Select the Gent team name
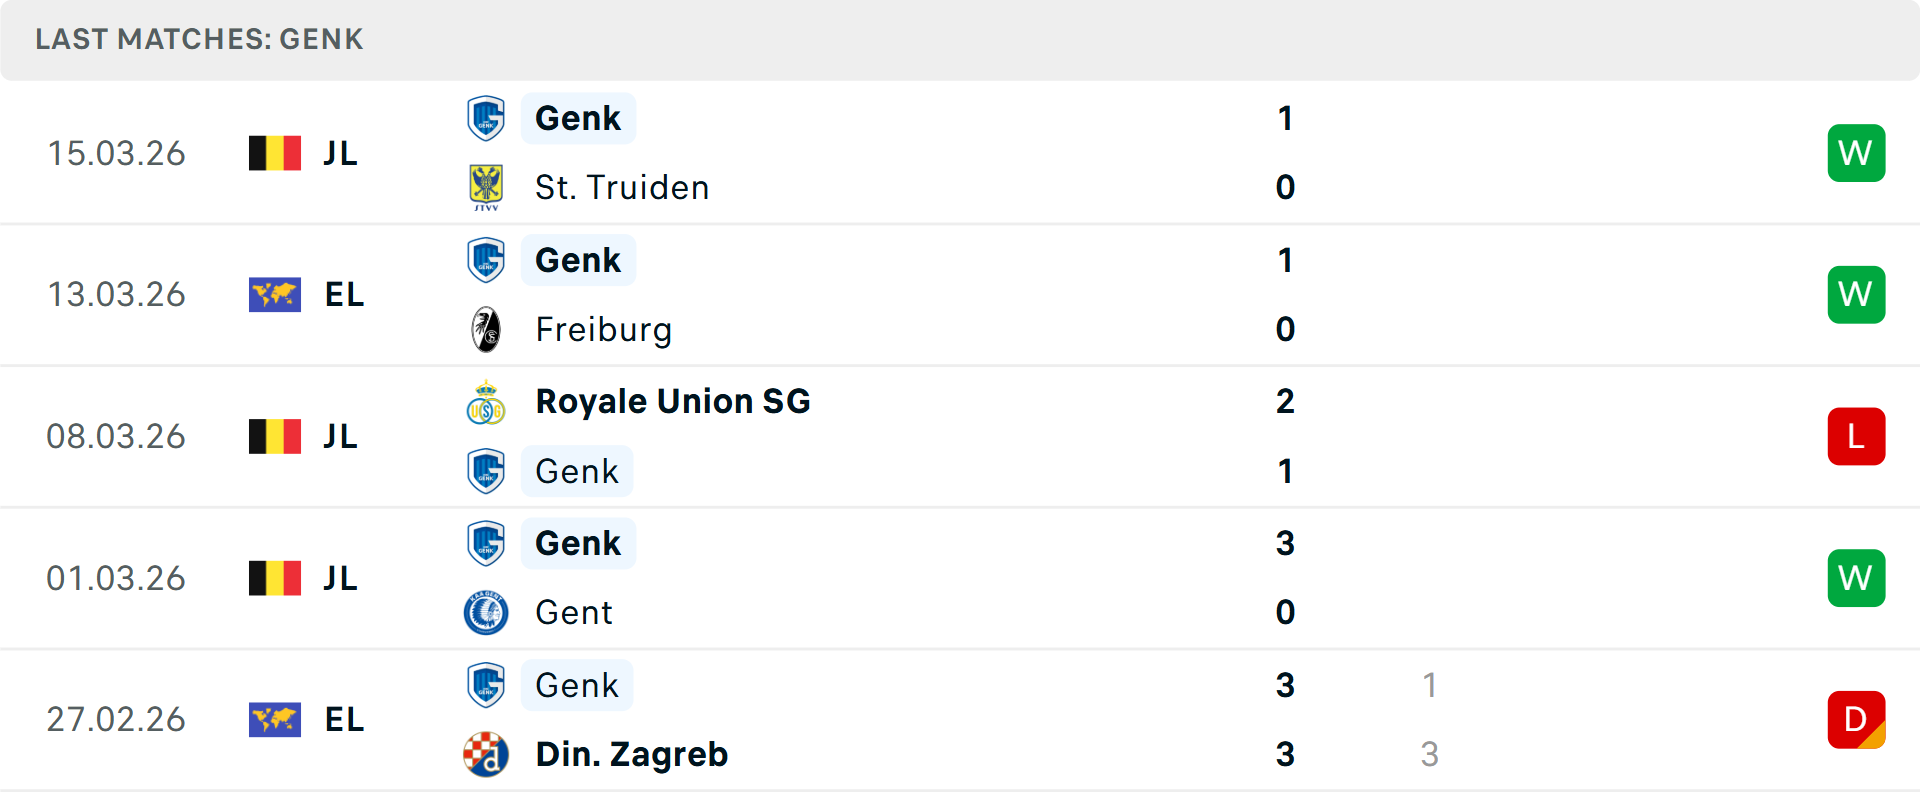The image size is (1920, 792). click(574, 612)
